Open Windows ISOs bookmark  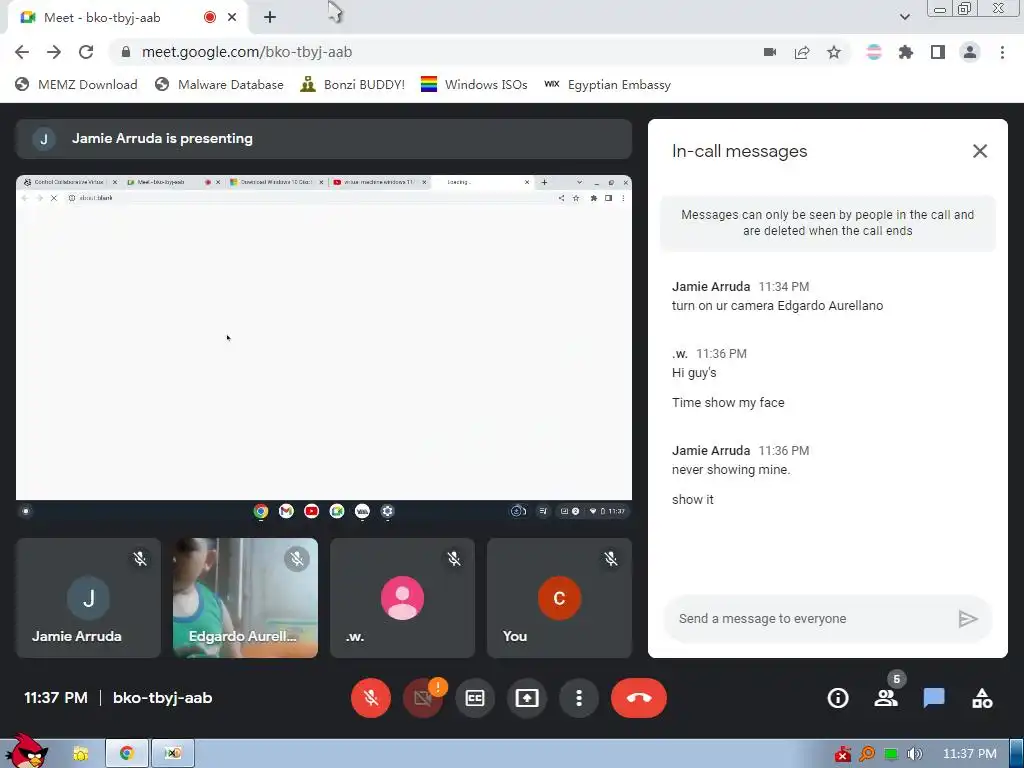[473, 84]
